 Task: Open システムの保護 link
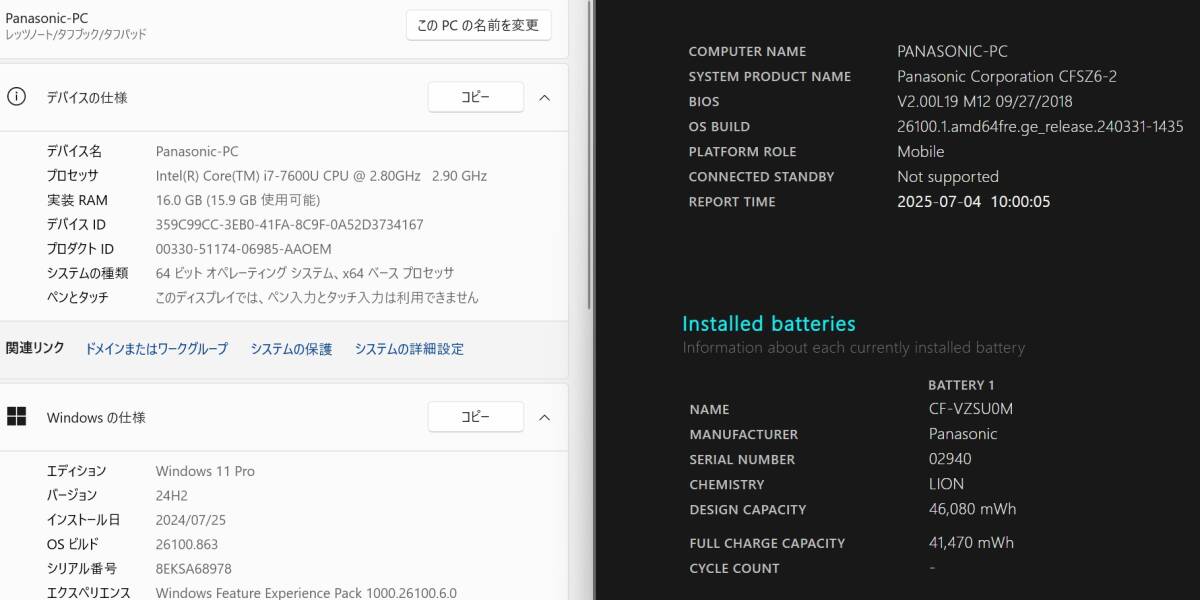click(x=291, y=349)
